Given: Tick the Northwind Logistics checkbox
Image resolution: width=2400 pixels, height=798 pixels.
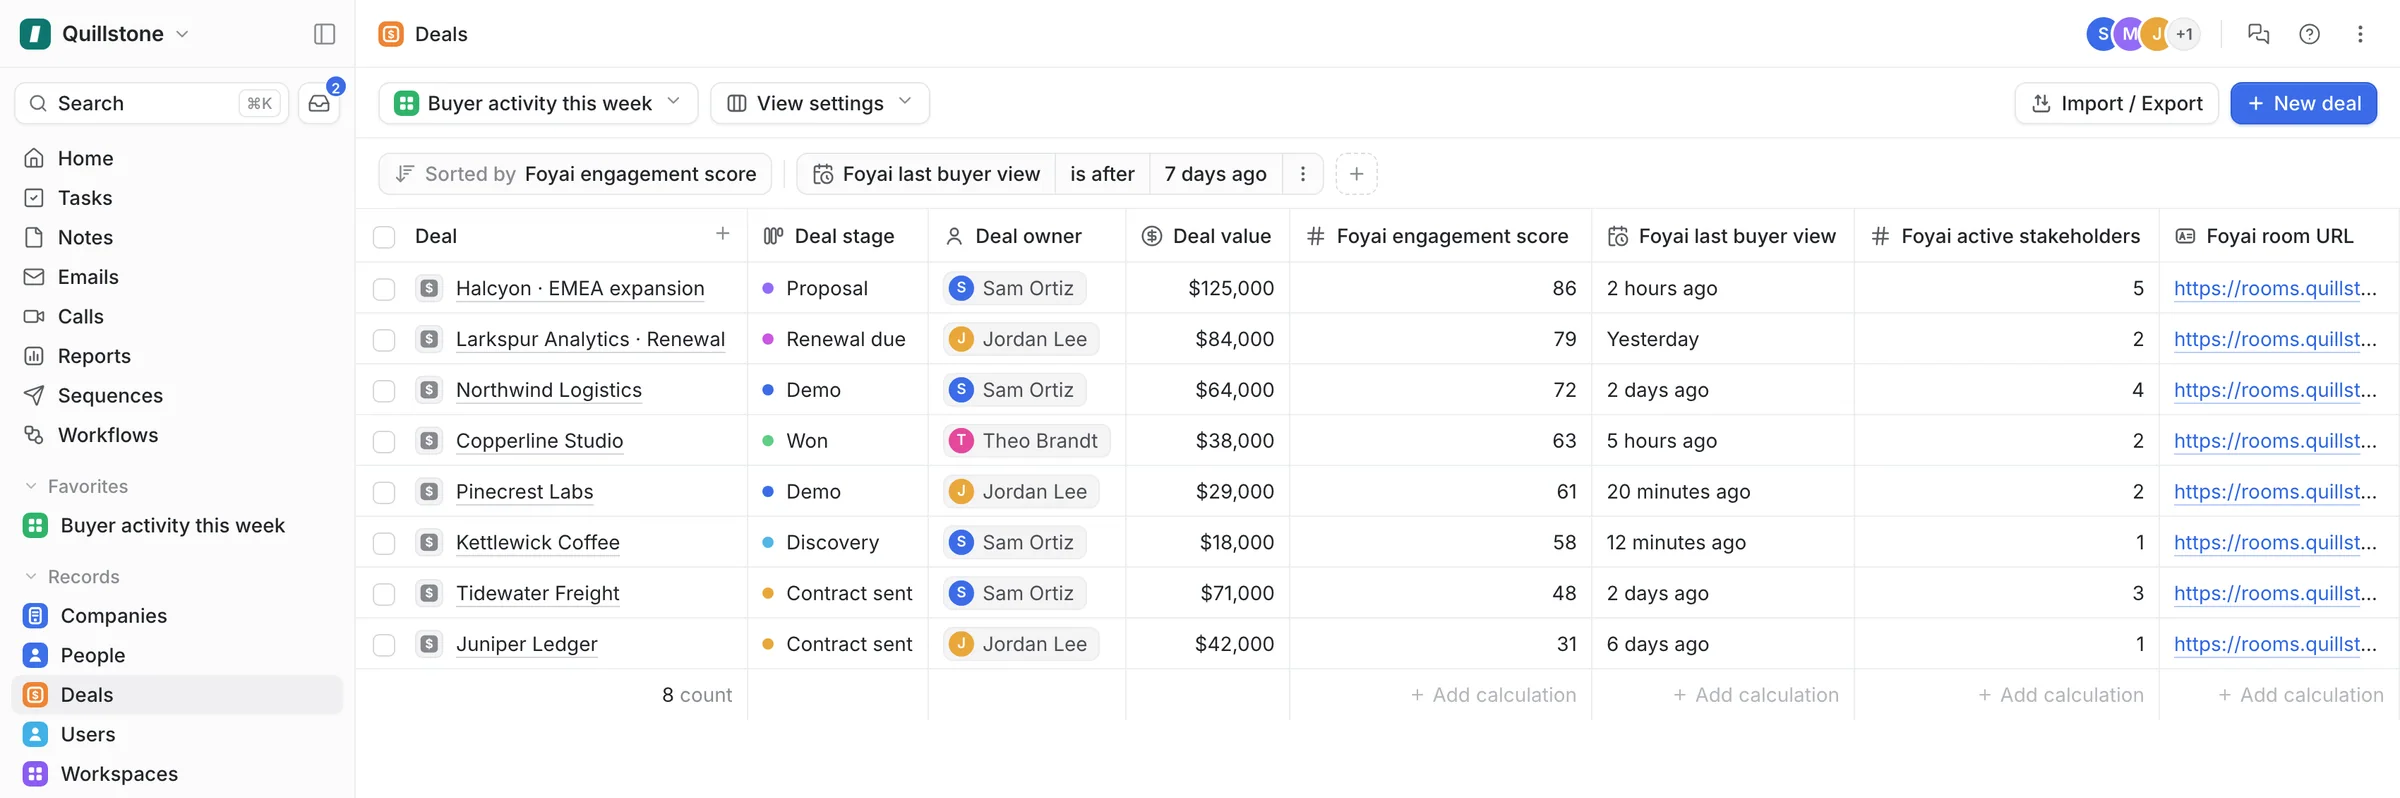Looking at the screenshot, I should [x=384, y=391].
